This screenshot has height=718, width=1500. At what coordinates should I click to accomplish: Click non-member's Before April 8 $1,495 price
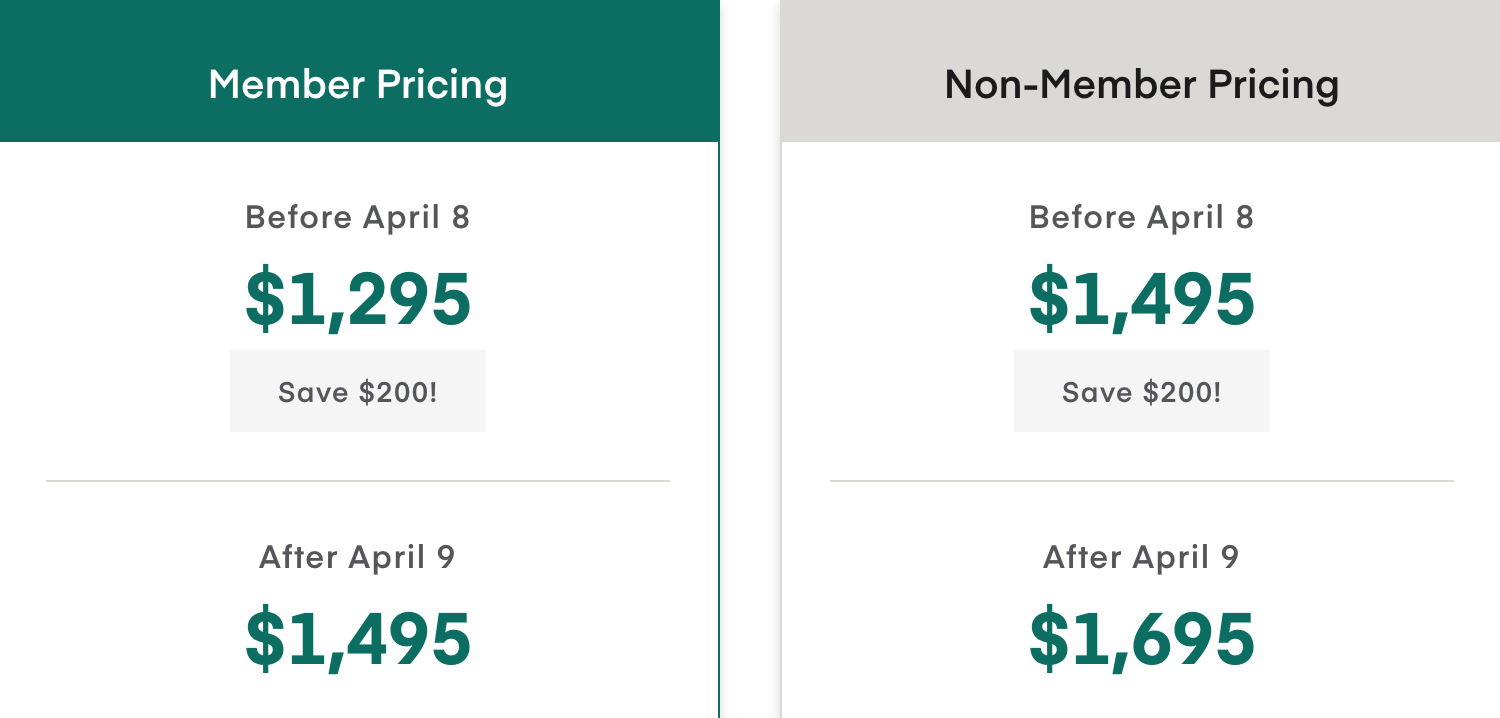(x=1141, y=299)
